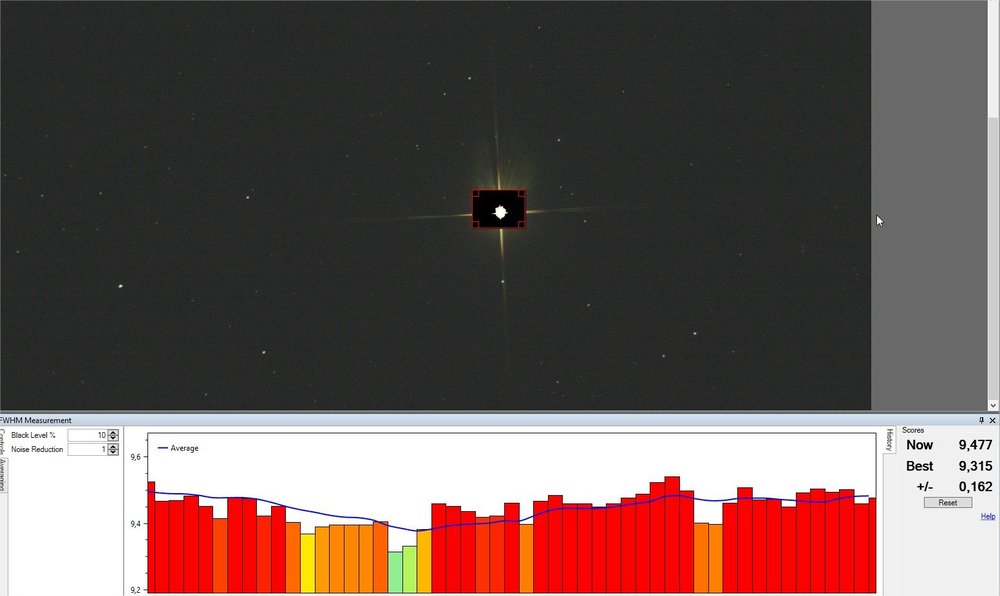Close the FWHM Measurement panel
1000x596 pixels.
click(x=993, y=420)
